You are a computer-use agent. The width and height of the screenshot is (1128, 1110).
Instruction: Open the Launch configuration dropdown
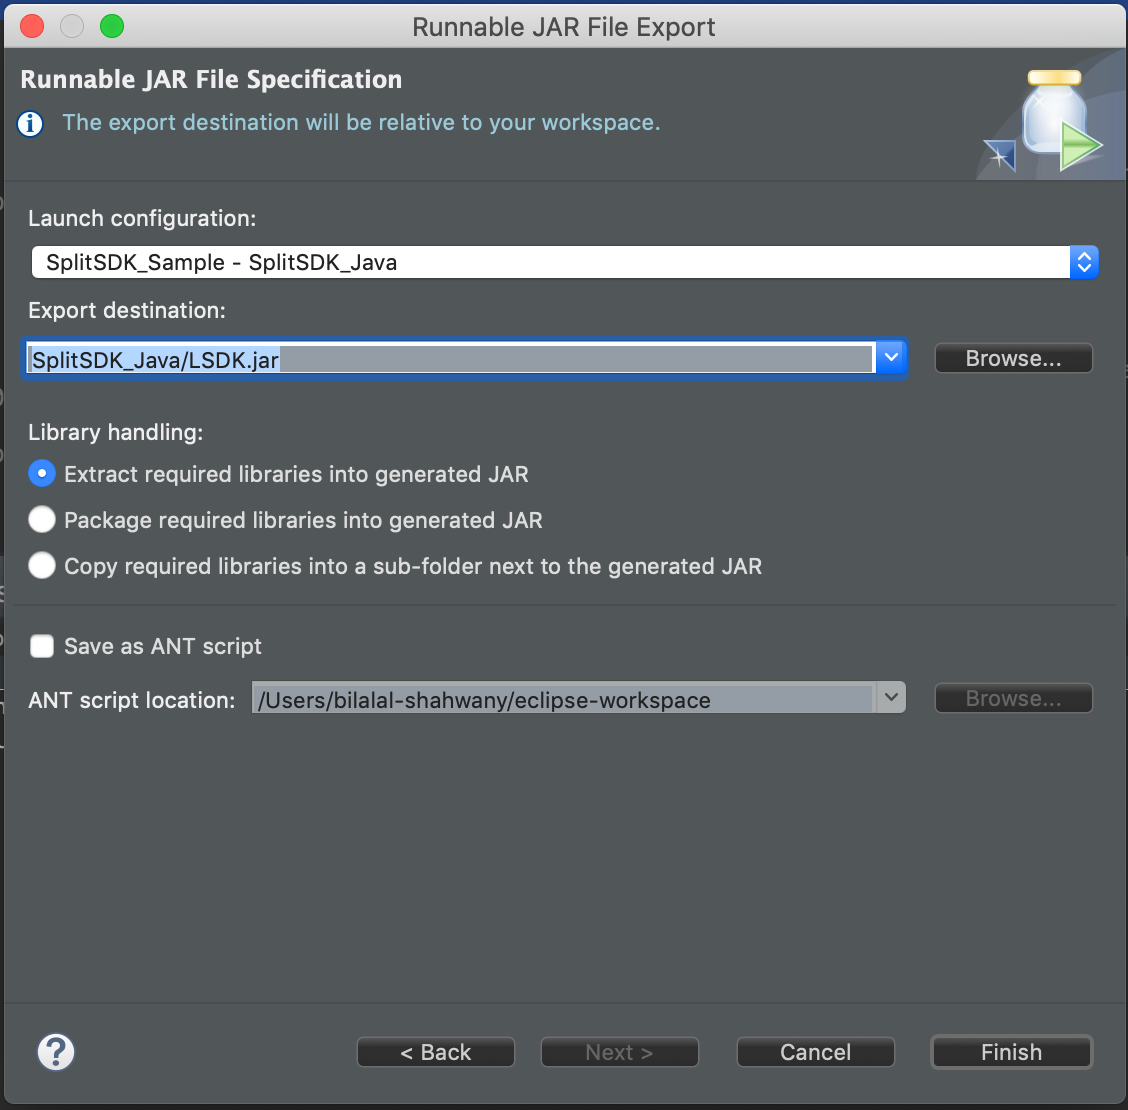(1084, 262)
